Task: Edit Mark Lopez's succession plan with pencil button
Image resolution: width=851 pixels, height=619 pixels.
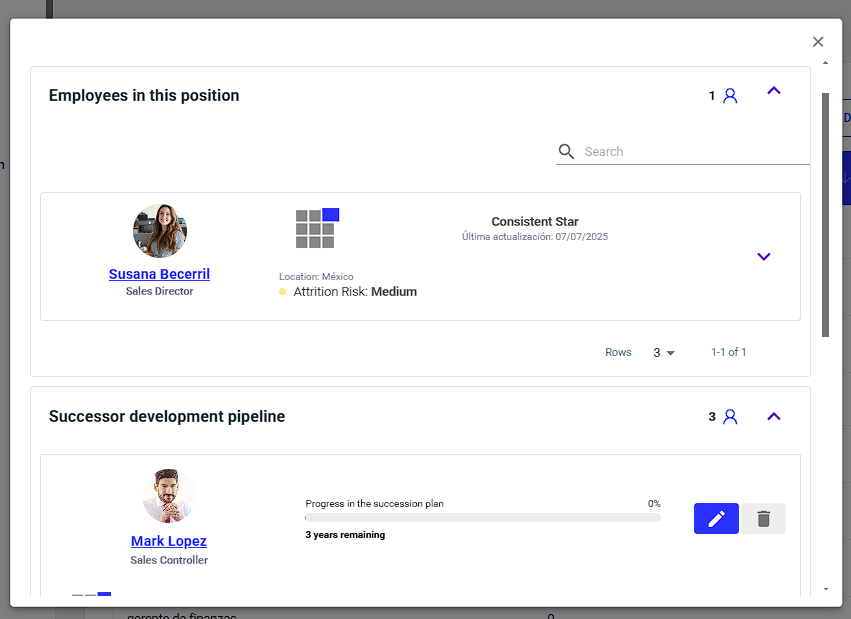Action: (716, 519)
